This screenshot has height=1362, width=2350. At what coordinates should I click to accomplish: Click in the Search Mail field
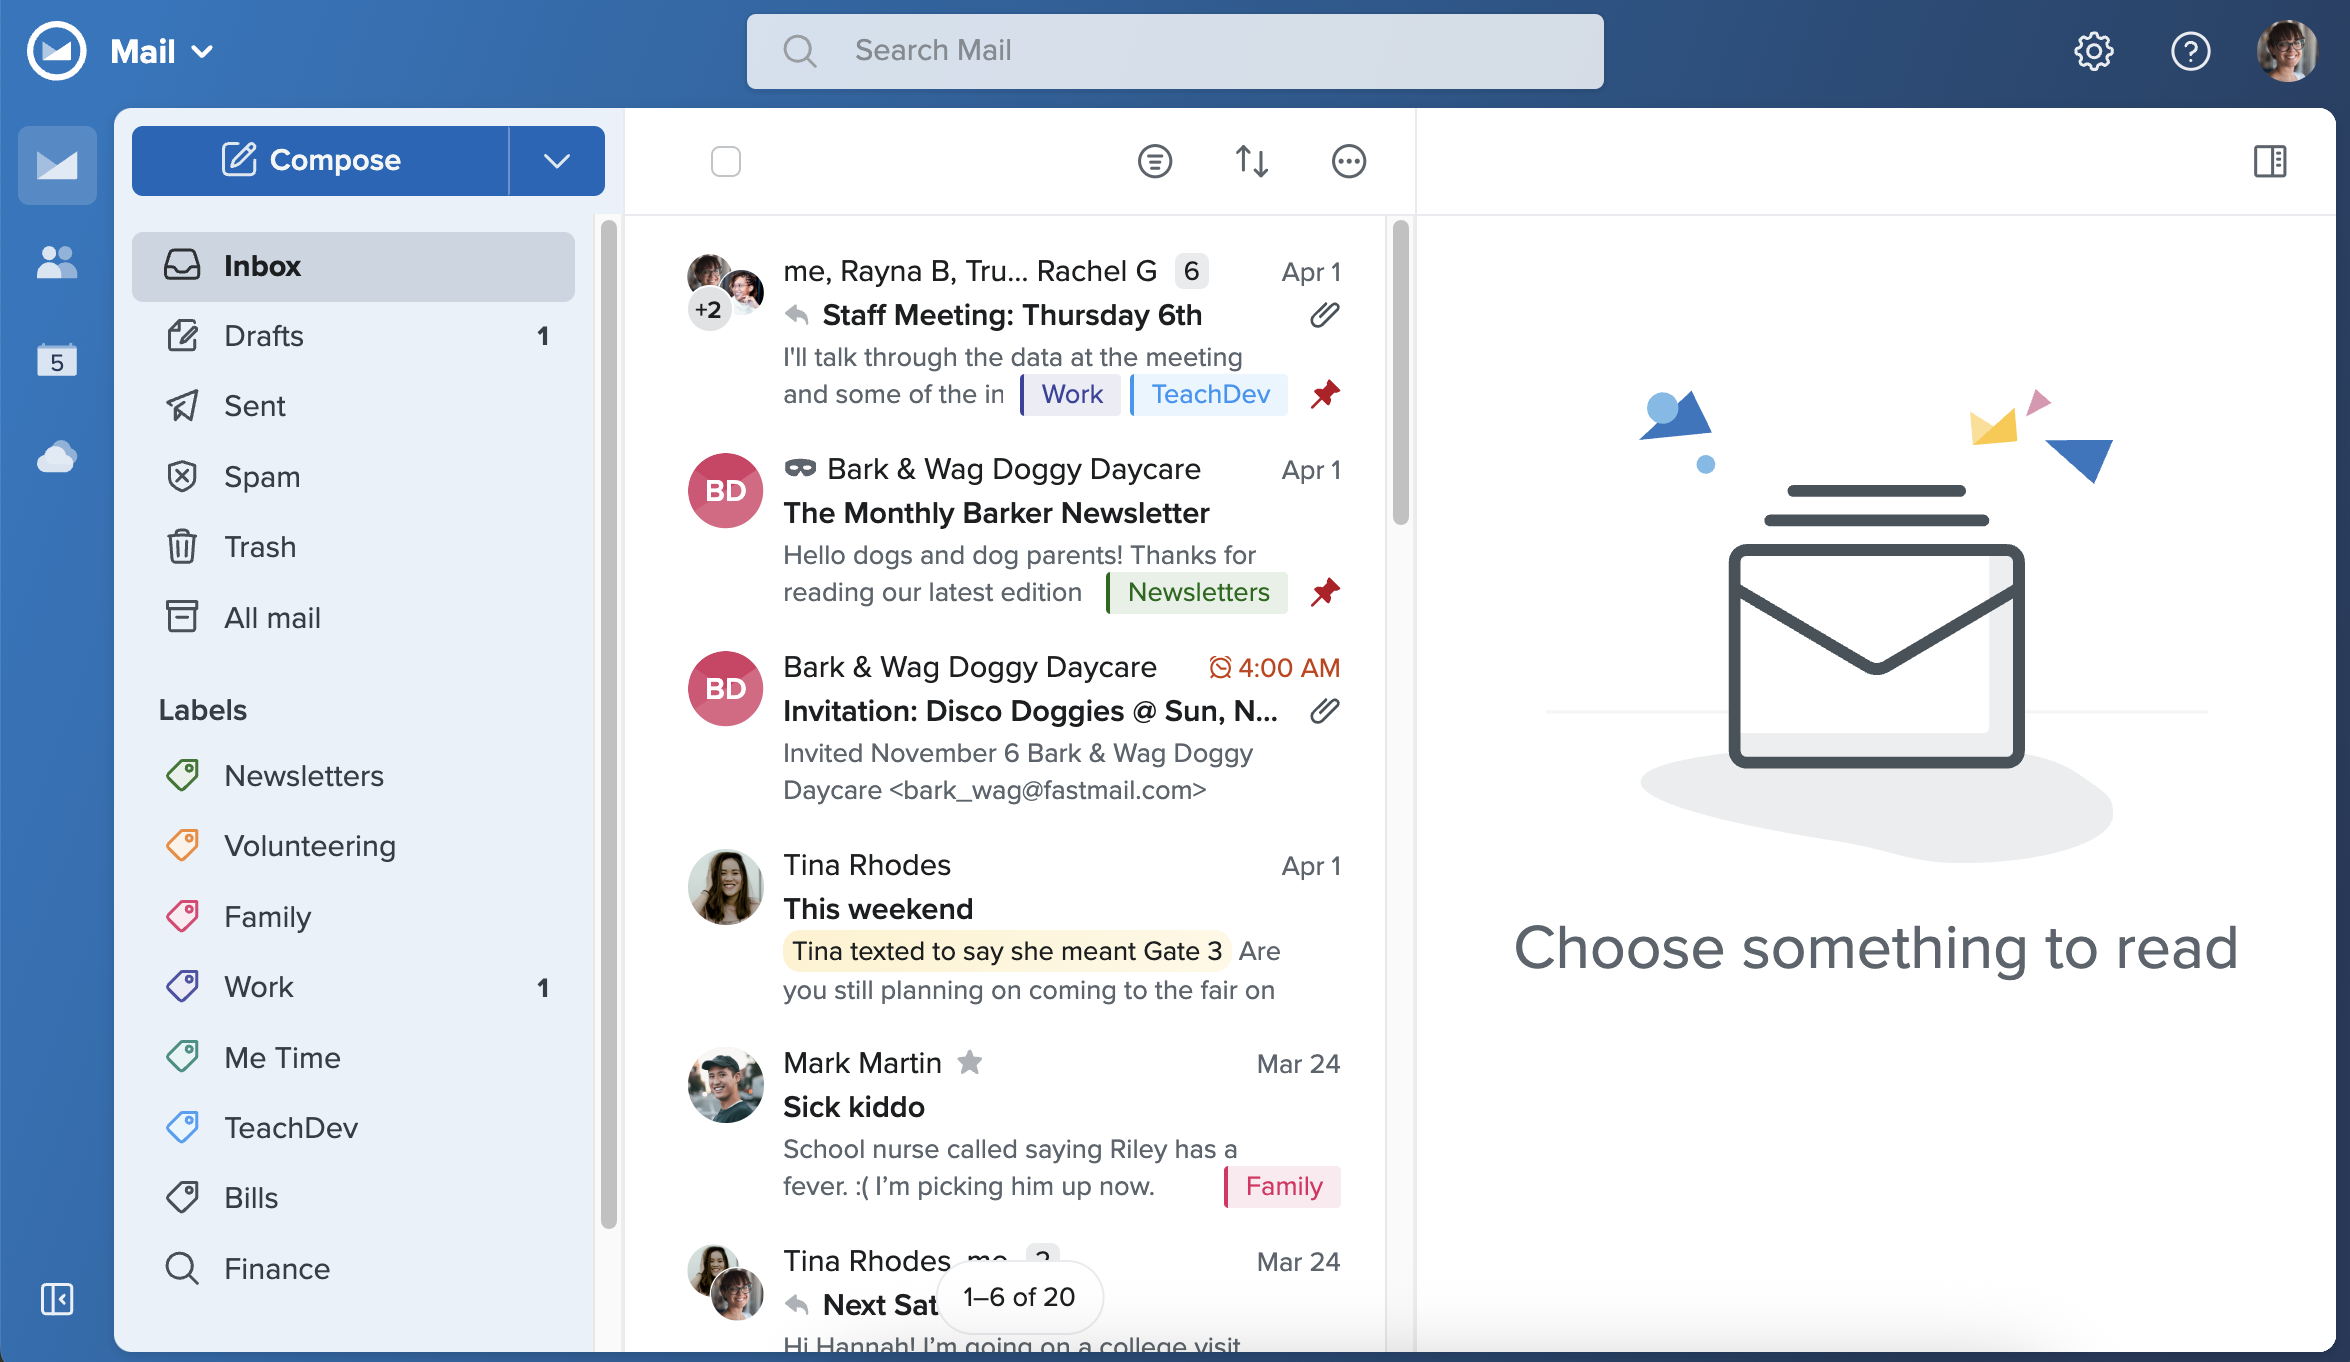click(x=1175, y=51)
